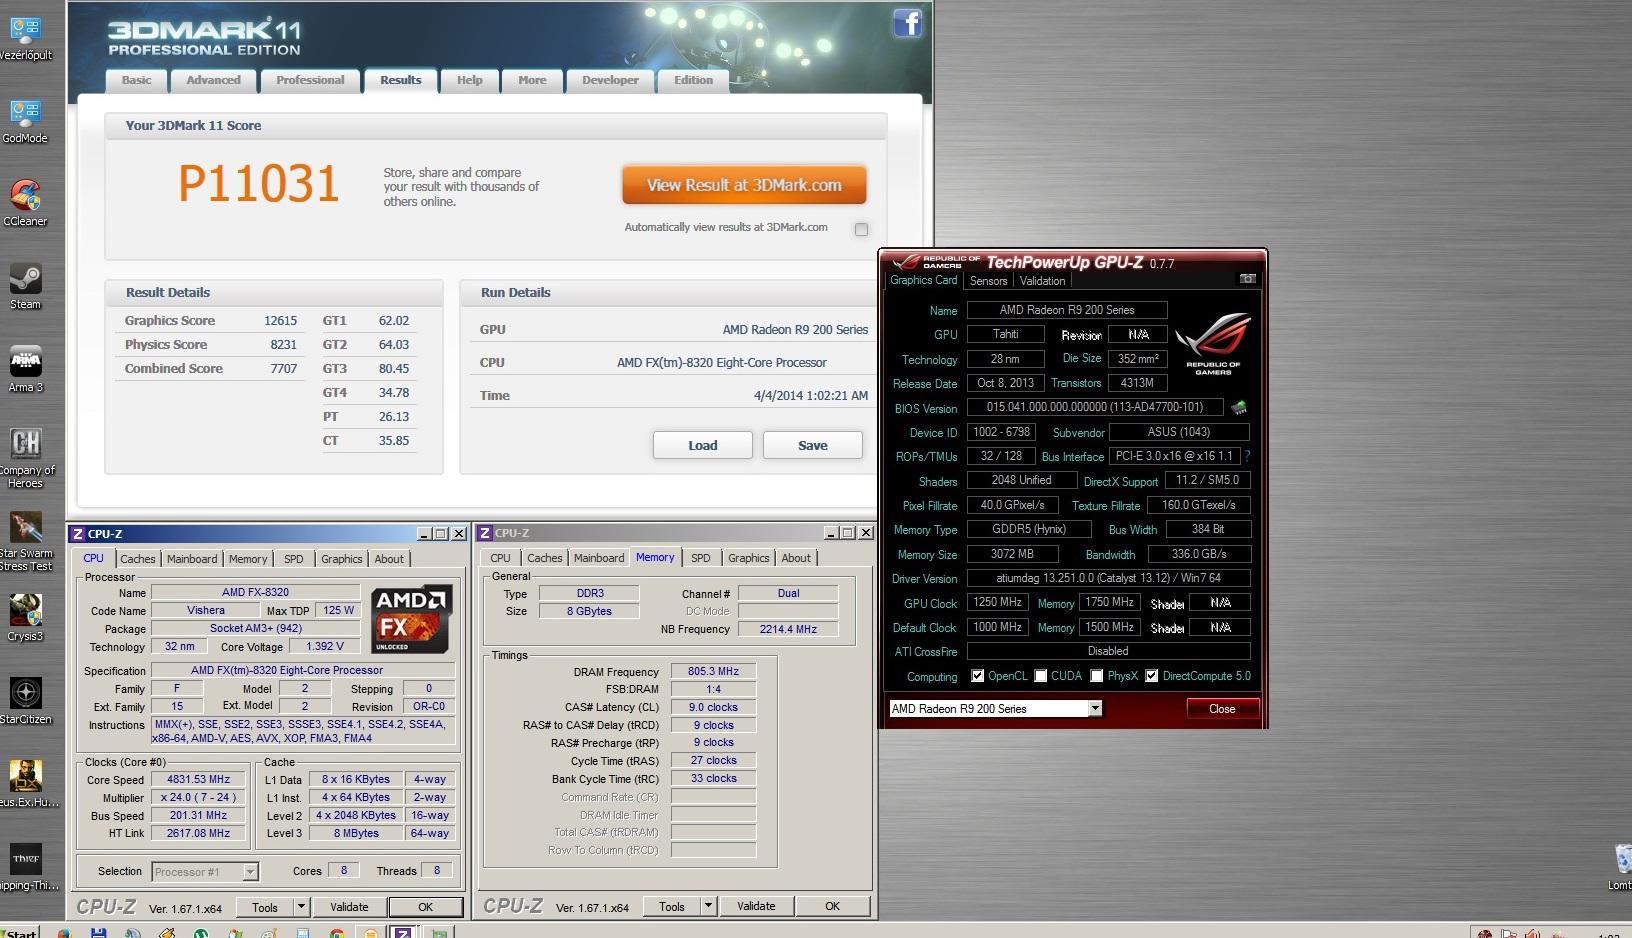This screenshot has width=1632, height=938.
Task: Select the Arma 3 desktop icon
Action: (x=25, y=369)
